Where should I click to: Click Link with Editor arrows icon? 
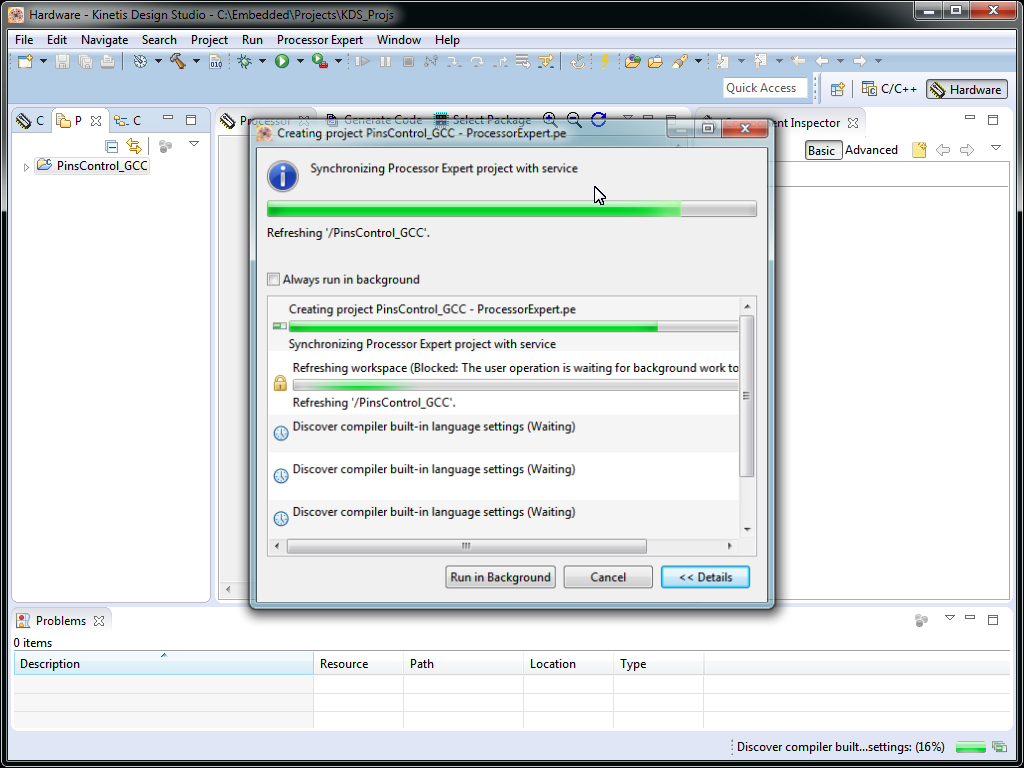pyautogui.click(x=134, y=146)
